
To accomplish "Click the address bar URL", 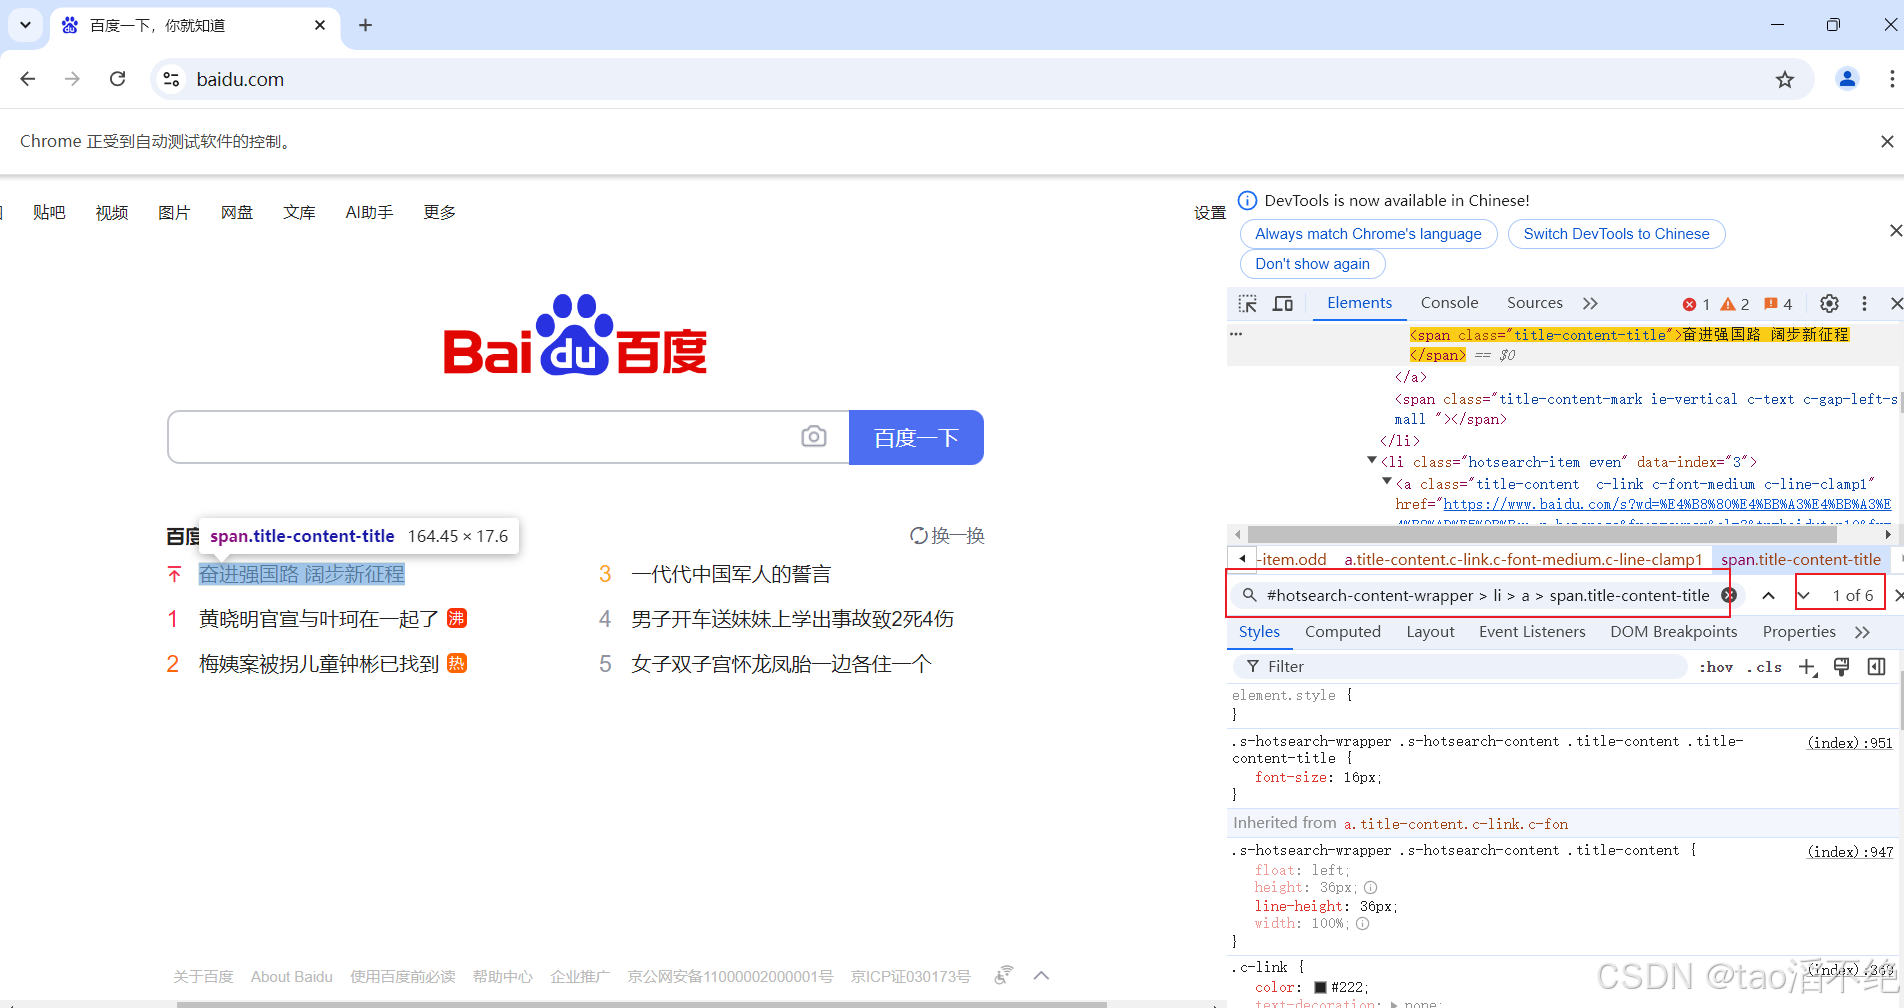I will click(x=240, y=79).
